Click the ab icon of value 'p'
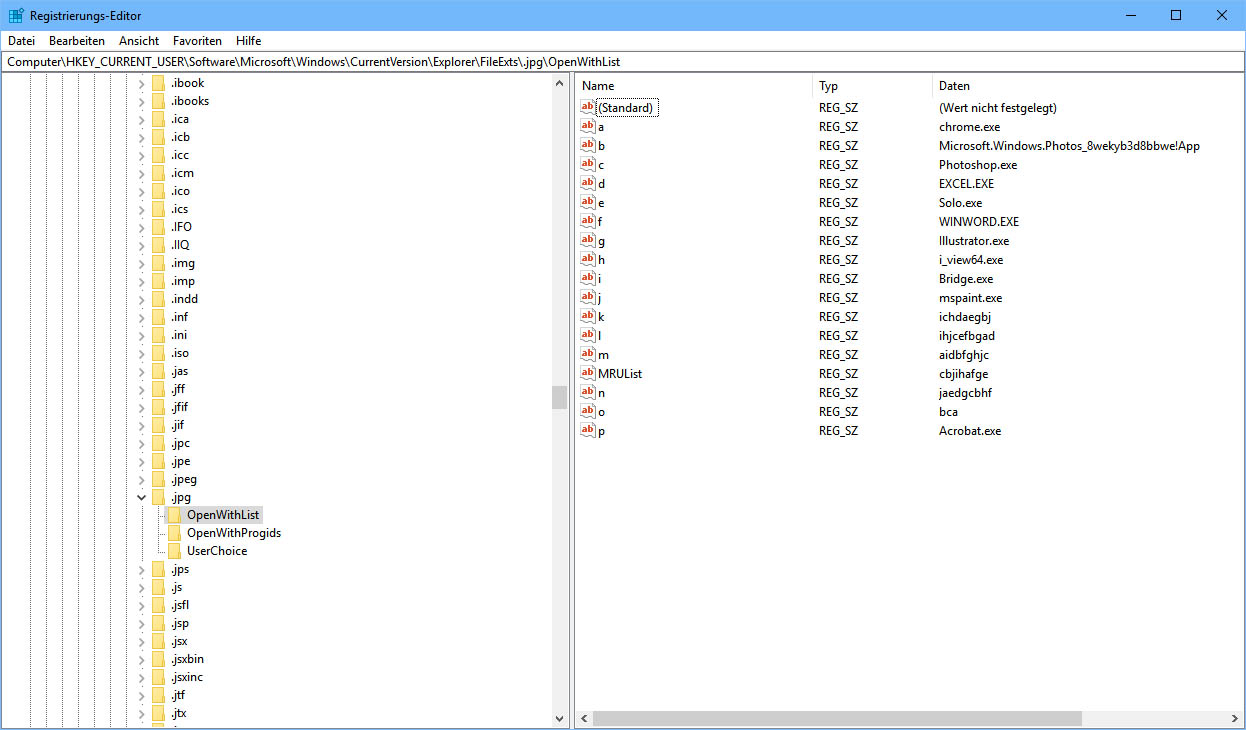1246x730 pixels. [588, 431]
